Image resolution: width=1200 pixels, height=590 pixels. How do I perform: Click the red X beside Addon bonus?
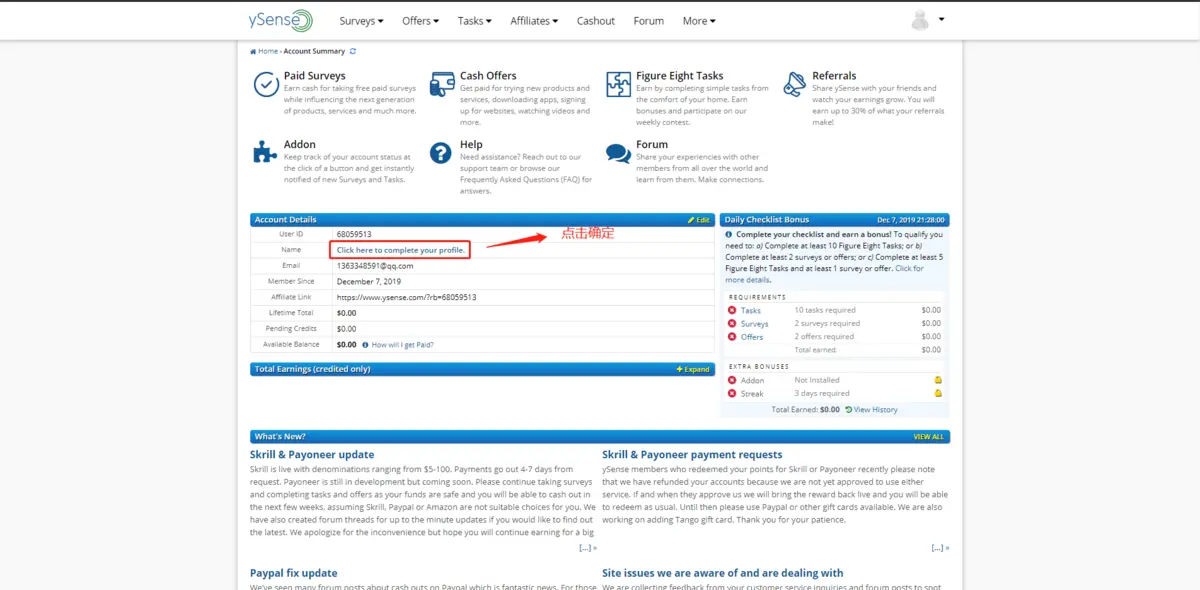click(732, 381)
